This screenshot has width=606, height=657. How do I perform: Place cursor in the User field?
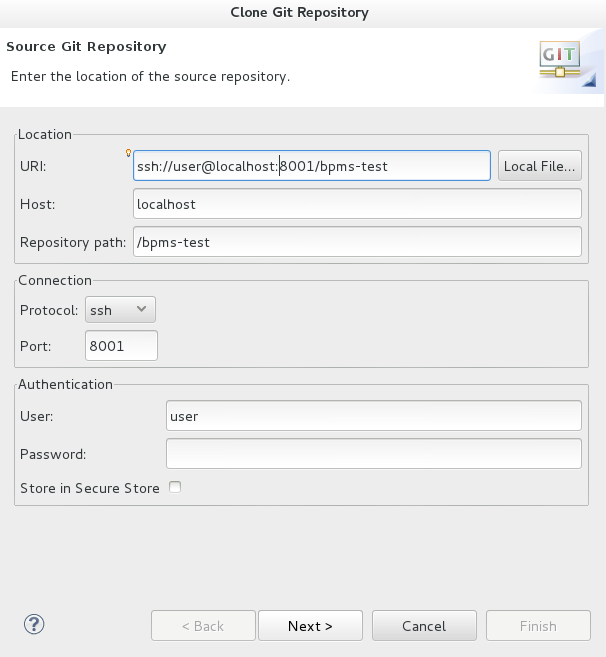tap(373, 416)
